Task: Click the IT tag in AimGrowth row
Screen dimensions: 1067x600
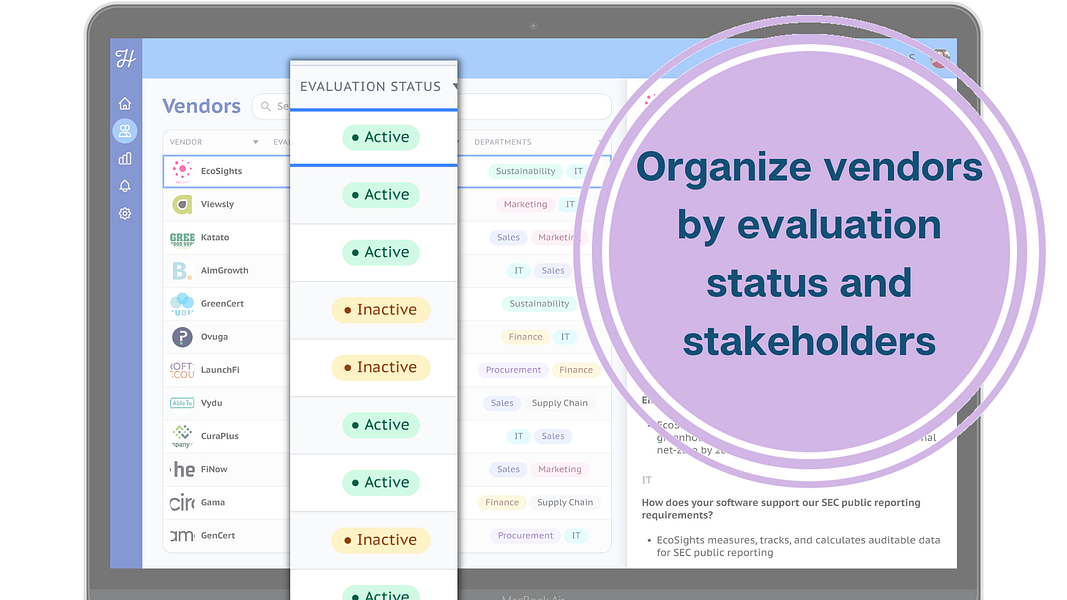Action: [x=519, y=271]
